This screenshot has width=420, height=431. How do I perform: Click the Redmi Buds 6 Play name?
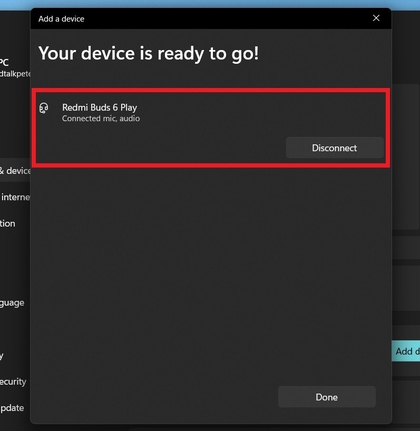coord(99,107)
